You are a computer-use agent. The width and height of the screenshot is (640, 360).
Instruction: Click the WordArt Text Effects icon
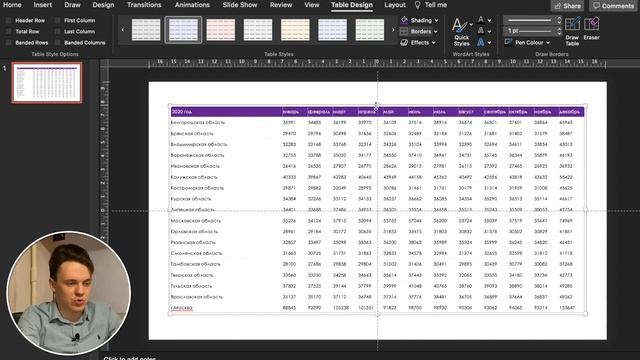click(x=481, y=42)
